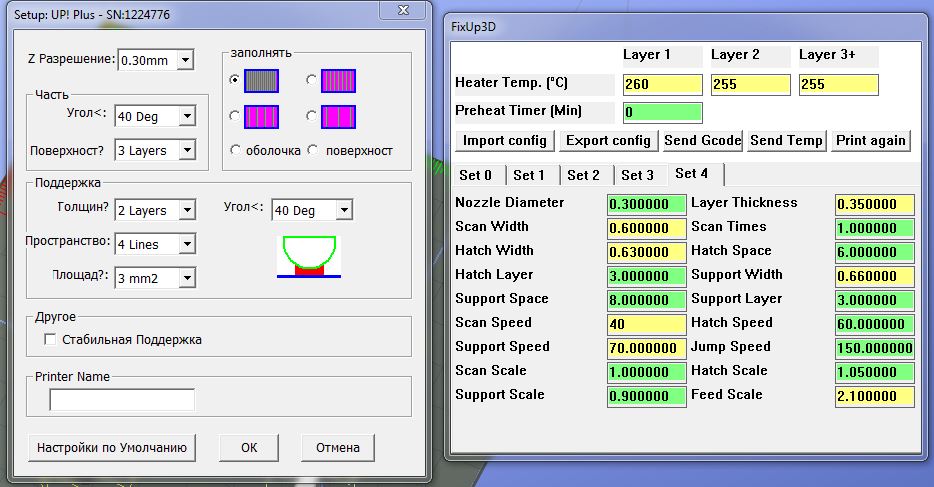Image resolution: width=934 pixels, height=487 pixels.
Task: Click the Preheat Timer value field
Action: pos(663,113)
